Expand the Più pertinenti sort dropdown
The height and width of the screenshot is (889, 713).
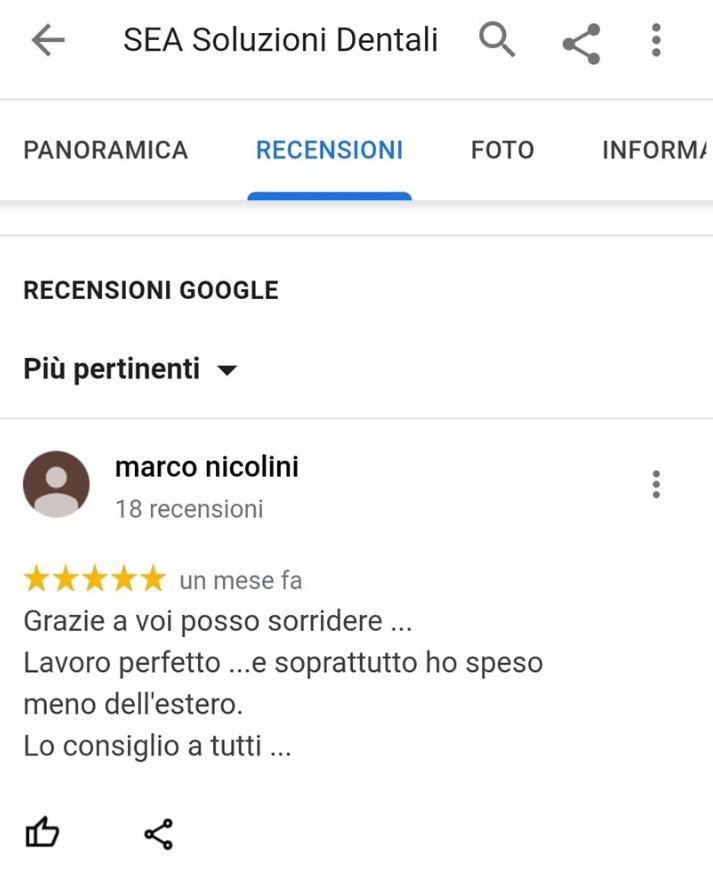[130, 369]
